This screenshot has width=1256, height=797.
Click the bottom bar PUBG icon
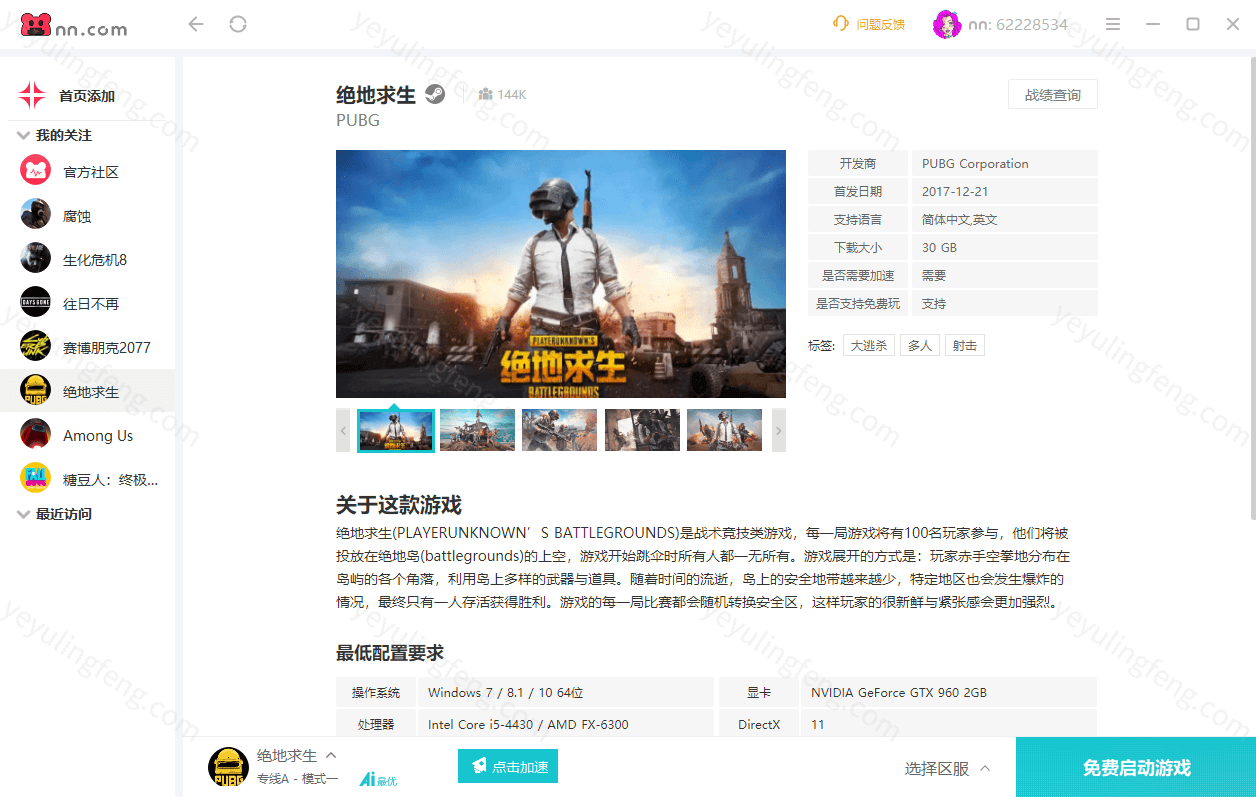[228, 767]
